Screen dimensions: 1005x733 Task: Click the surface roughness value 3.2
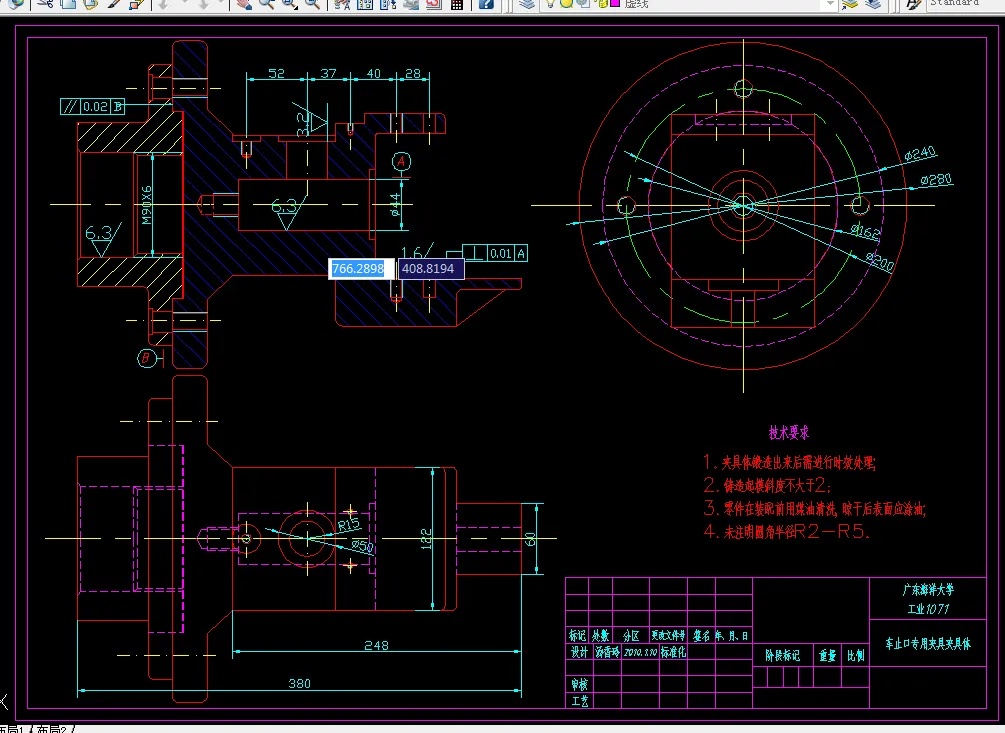[x=303, y=124]
